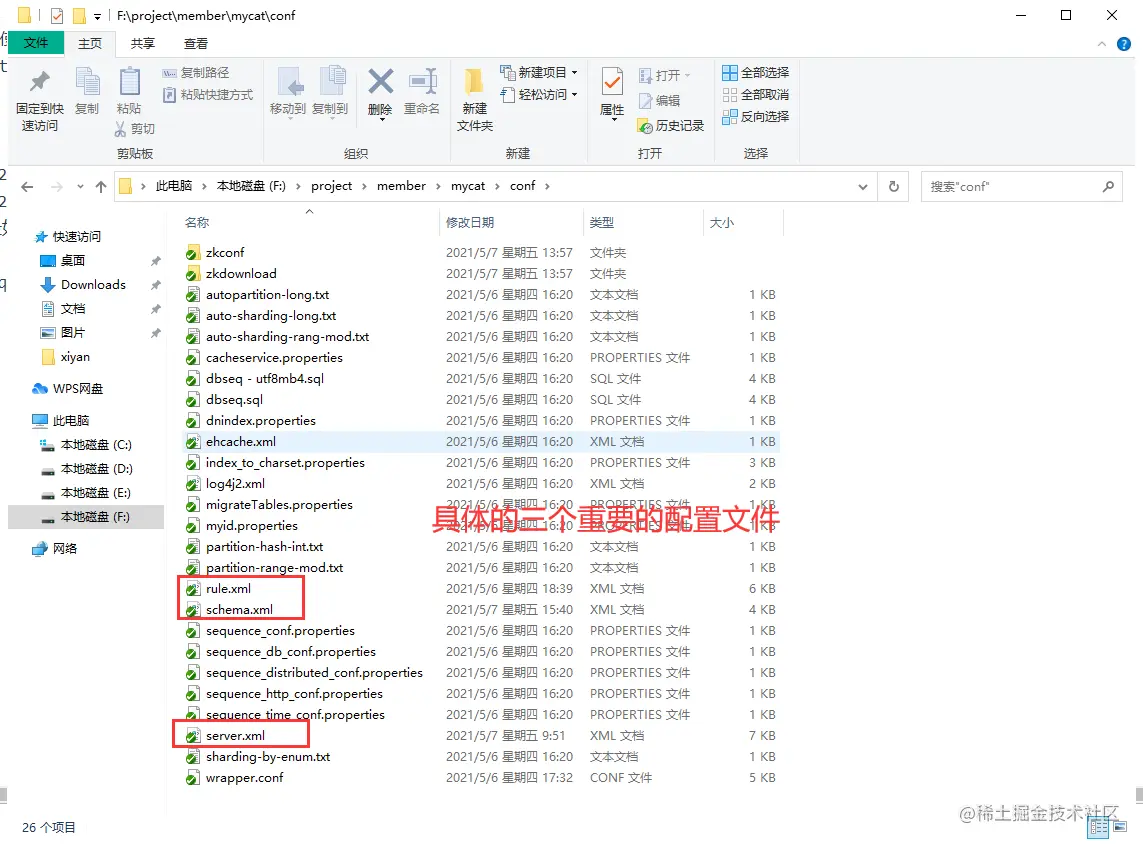The height and width of the screenshot is (847, 1143).
Task: Select Quick access (快速访问) in sidebar
Action: point(68,237)
